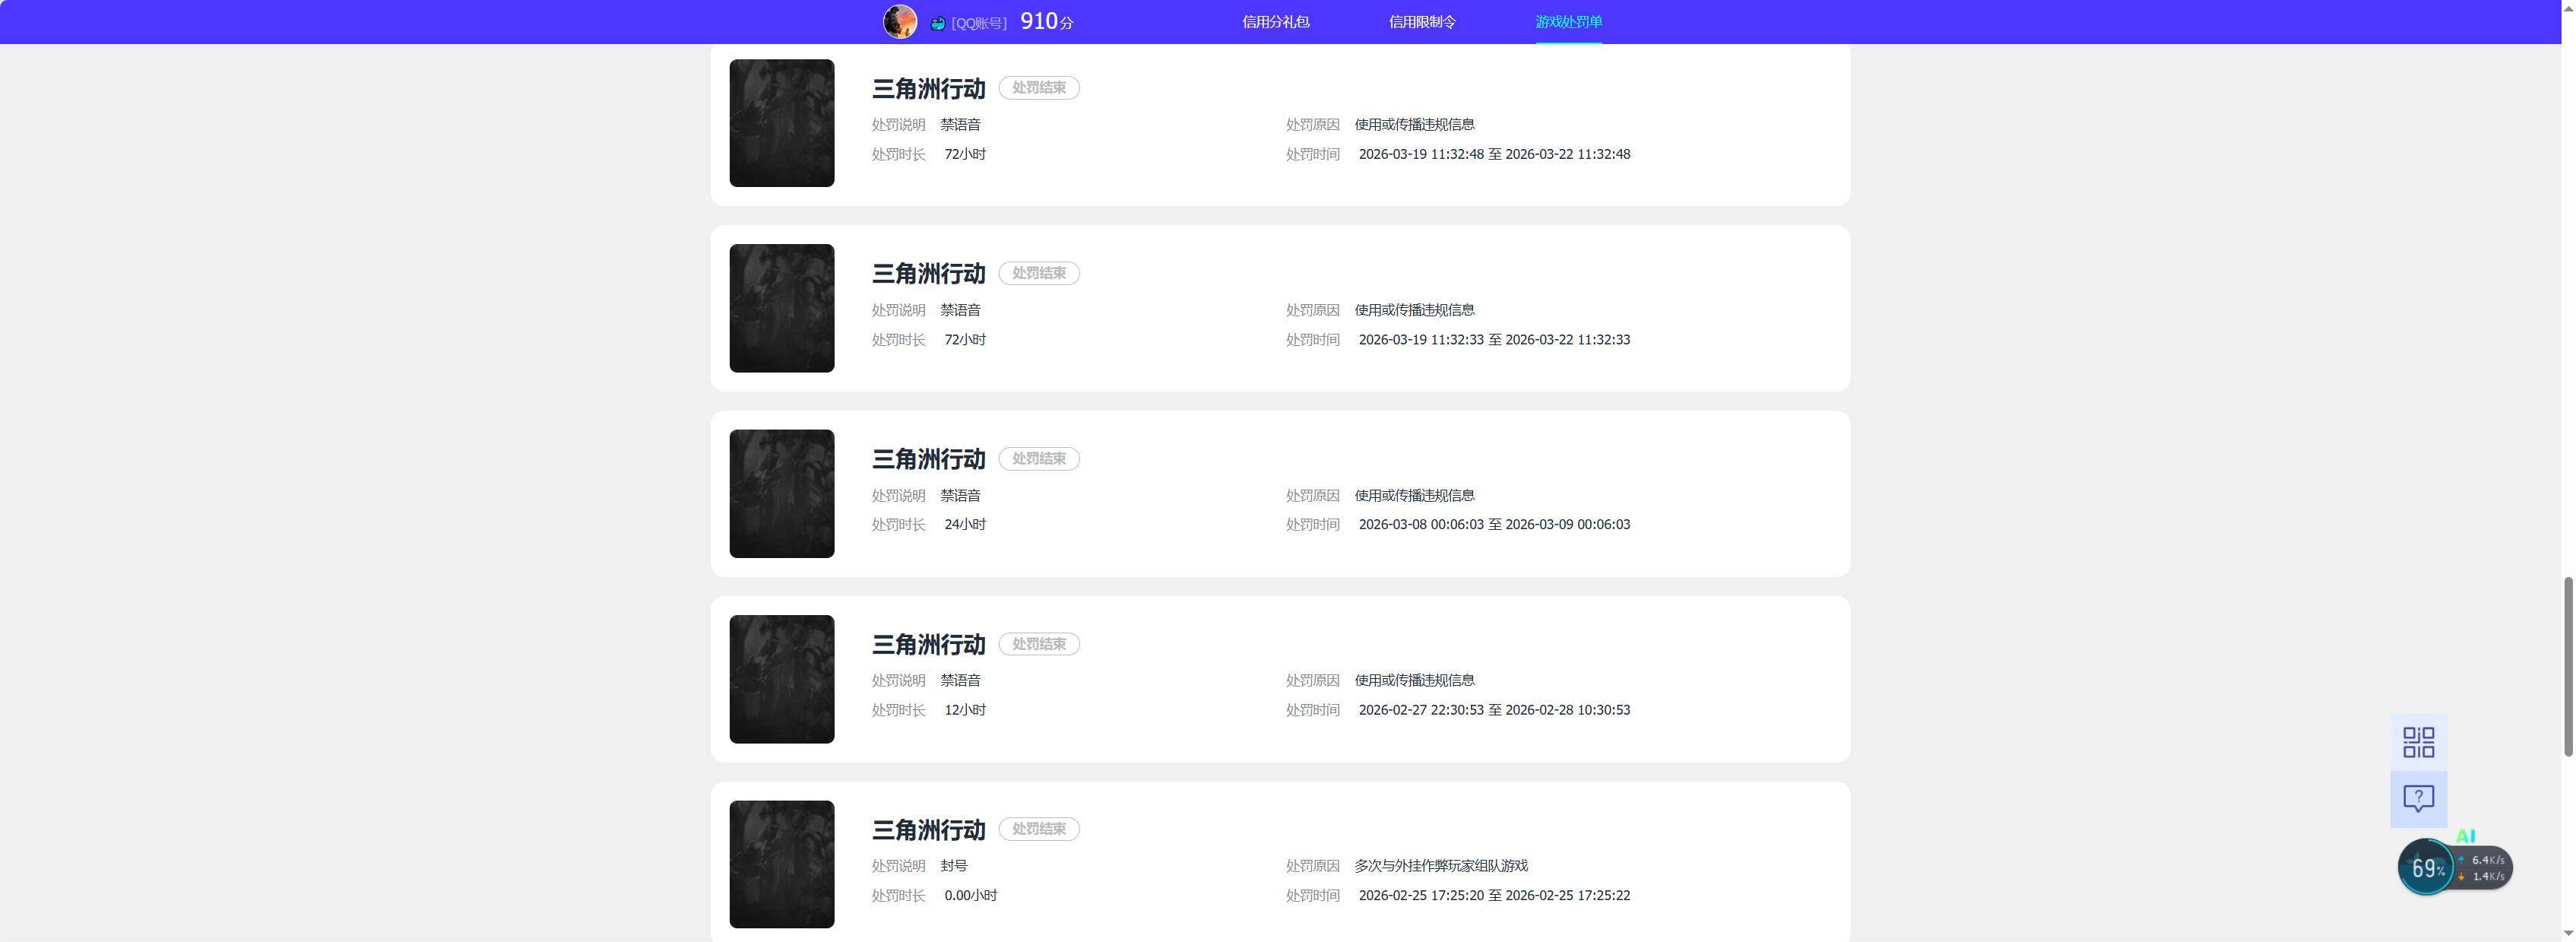Click the 多次与外挂作弊玩家组队游戏 reason
2576x942 pixels.
click(x=1441, y=866)
